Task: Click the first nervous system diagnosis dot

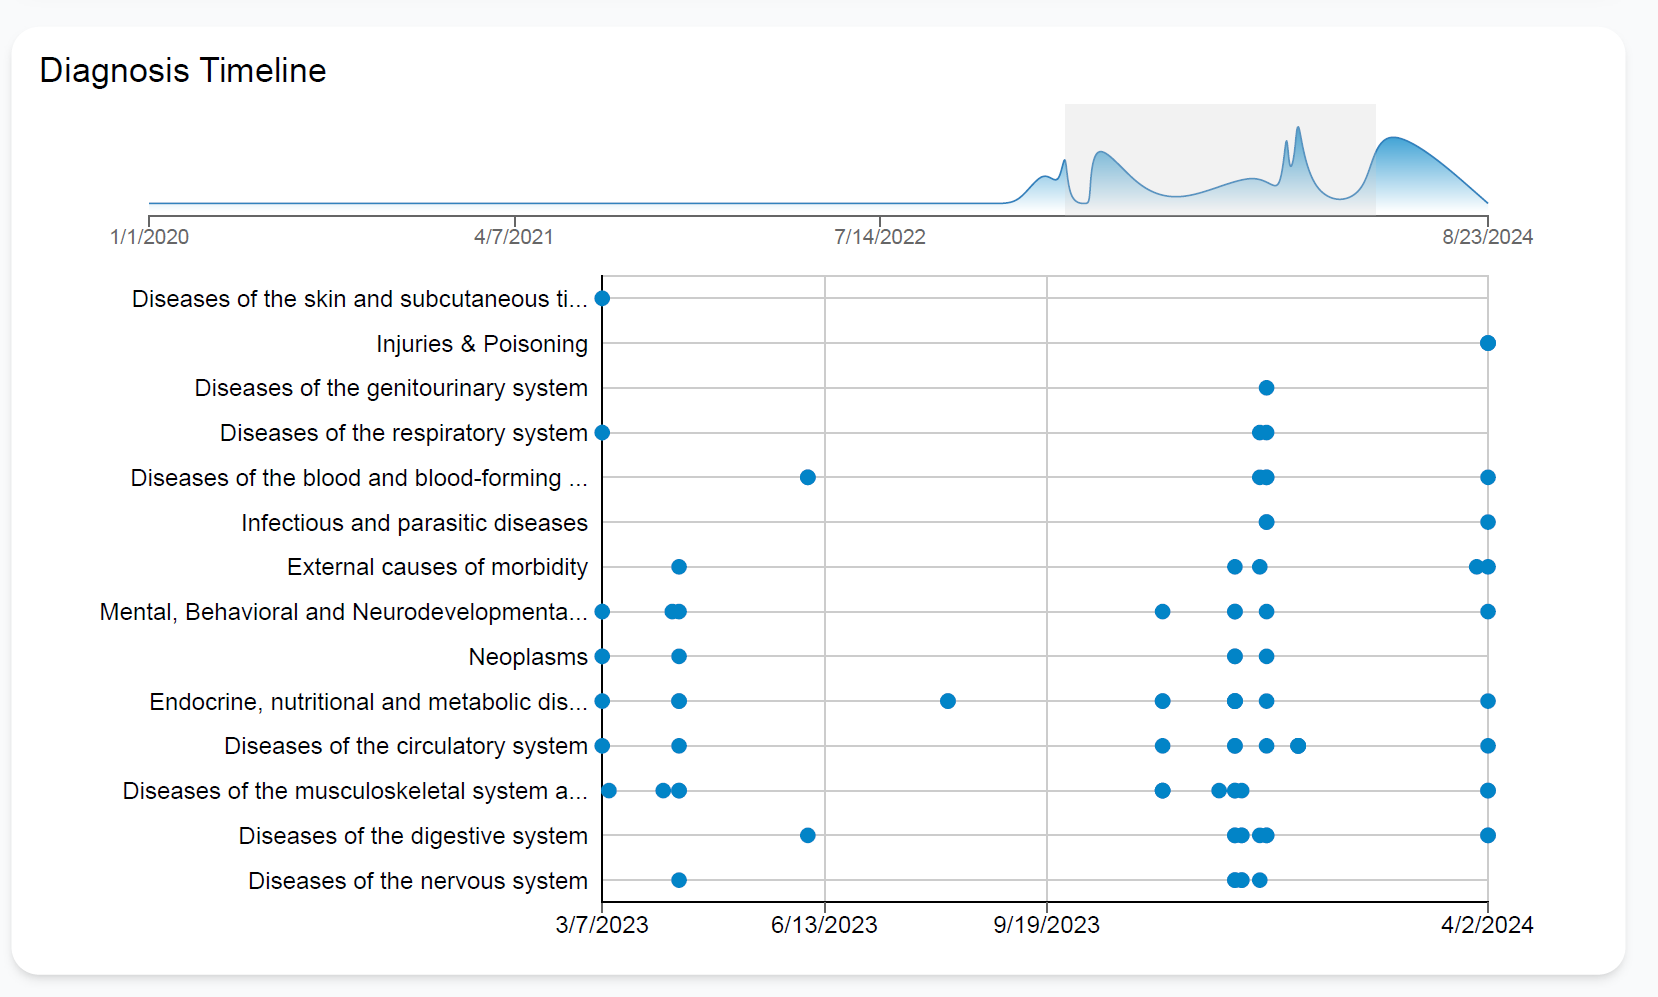Action: click(679, 880)
